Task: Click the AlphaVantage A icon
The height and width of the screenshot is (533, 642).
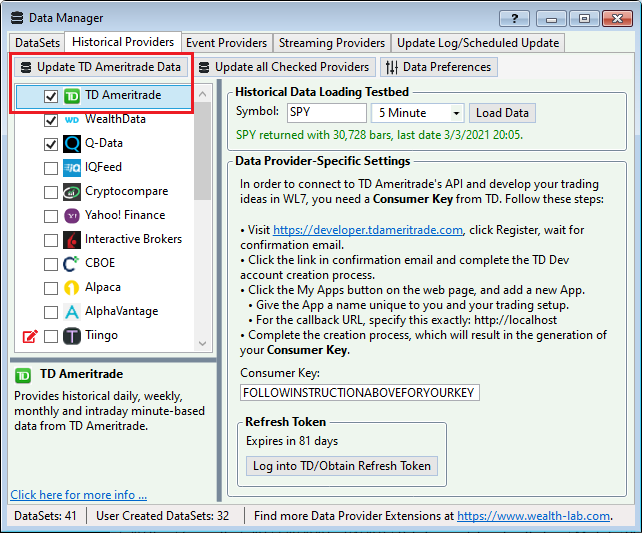Action: coord(72,312)
